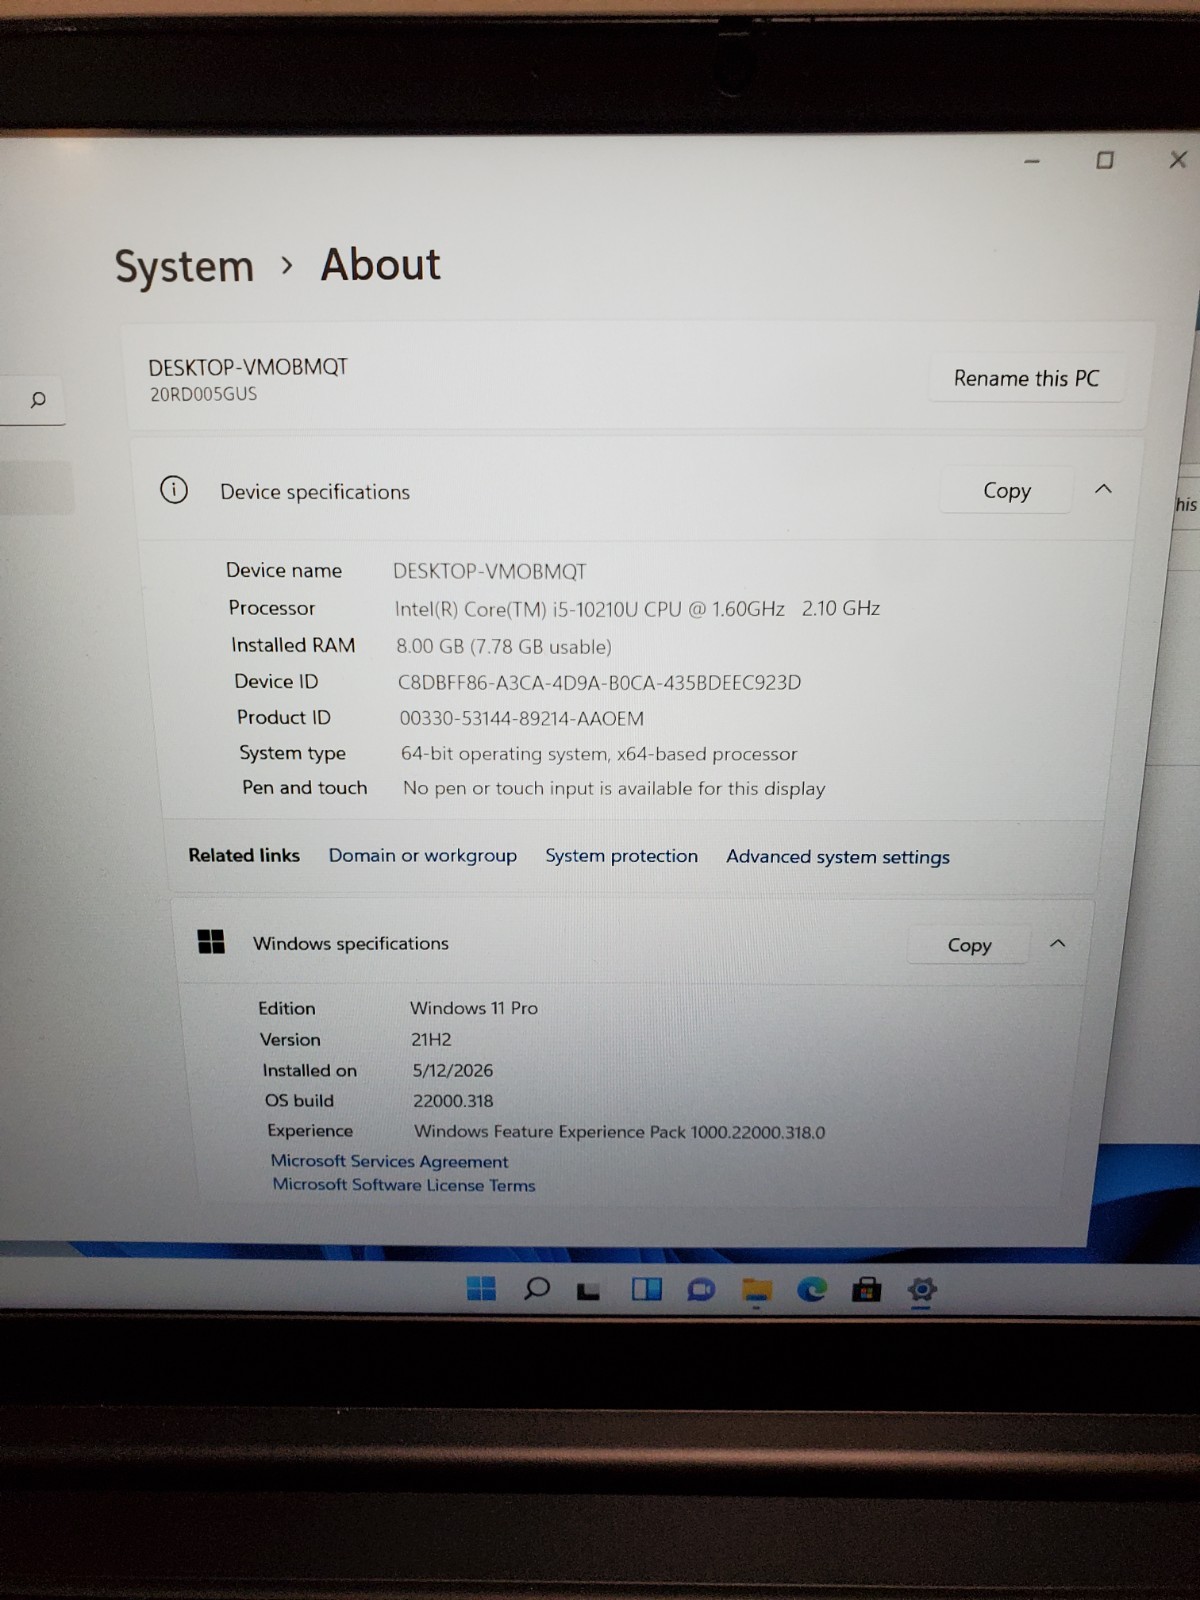Click the OS build value 22000.318
The image size is (1200, 1600).
(453, 1101)
